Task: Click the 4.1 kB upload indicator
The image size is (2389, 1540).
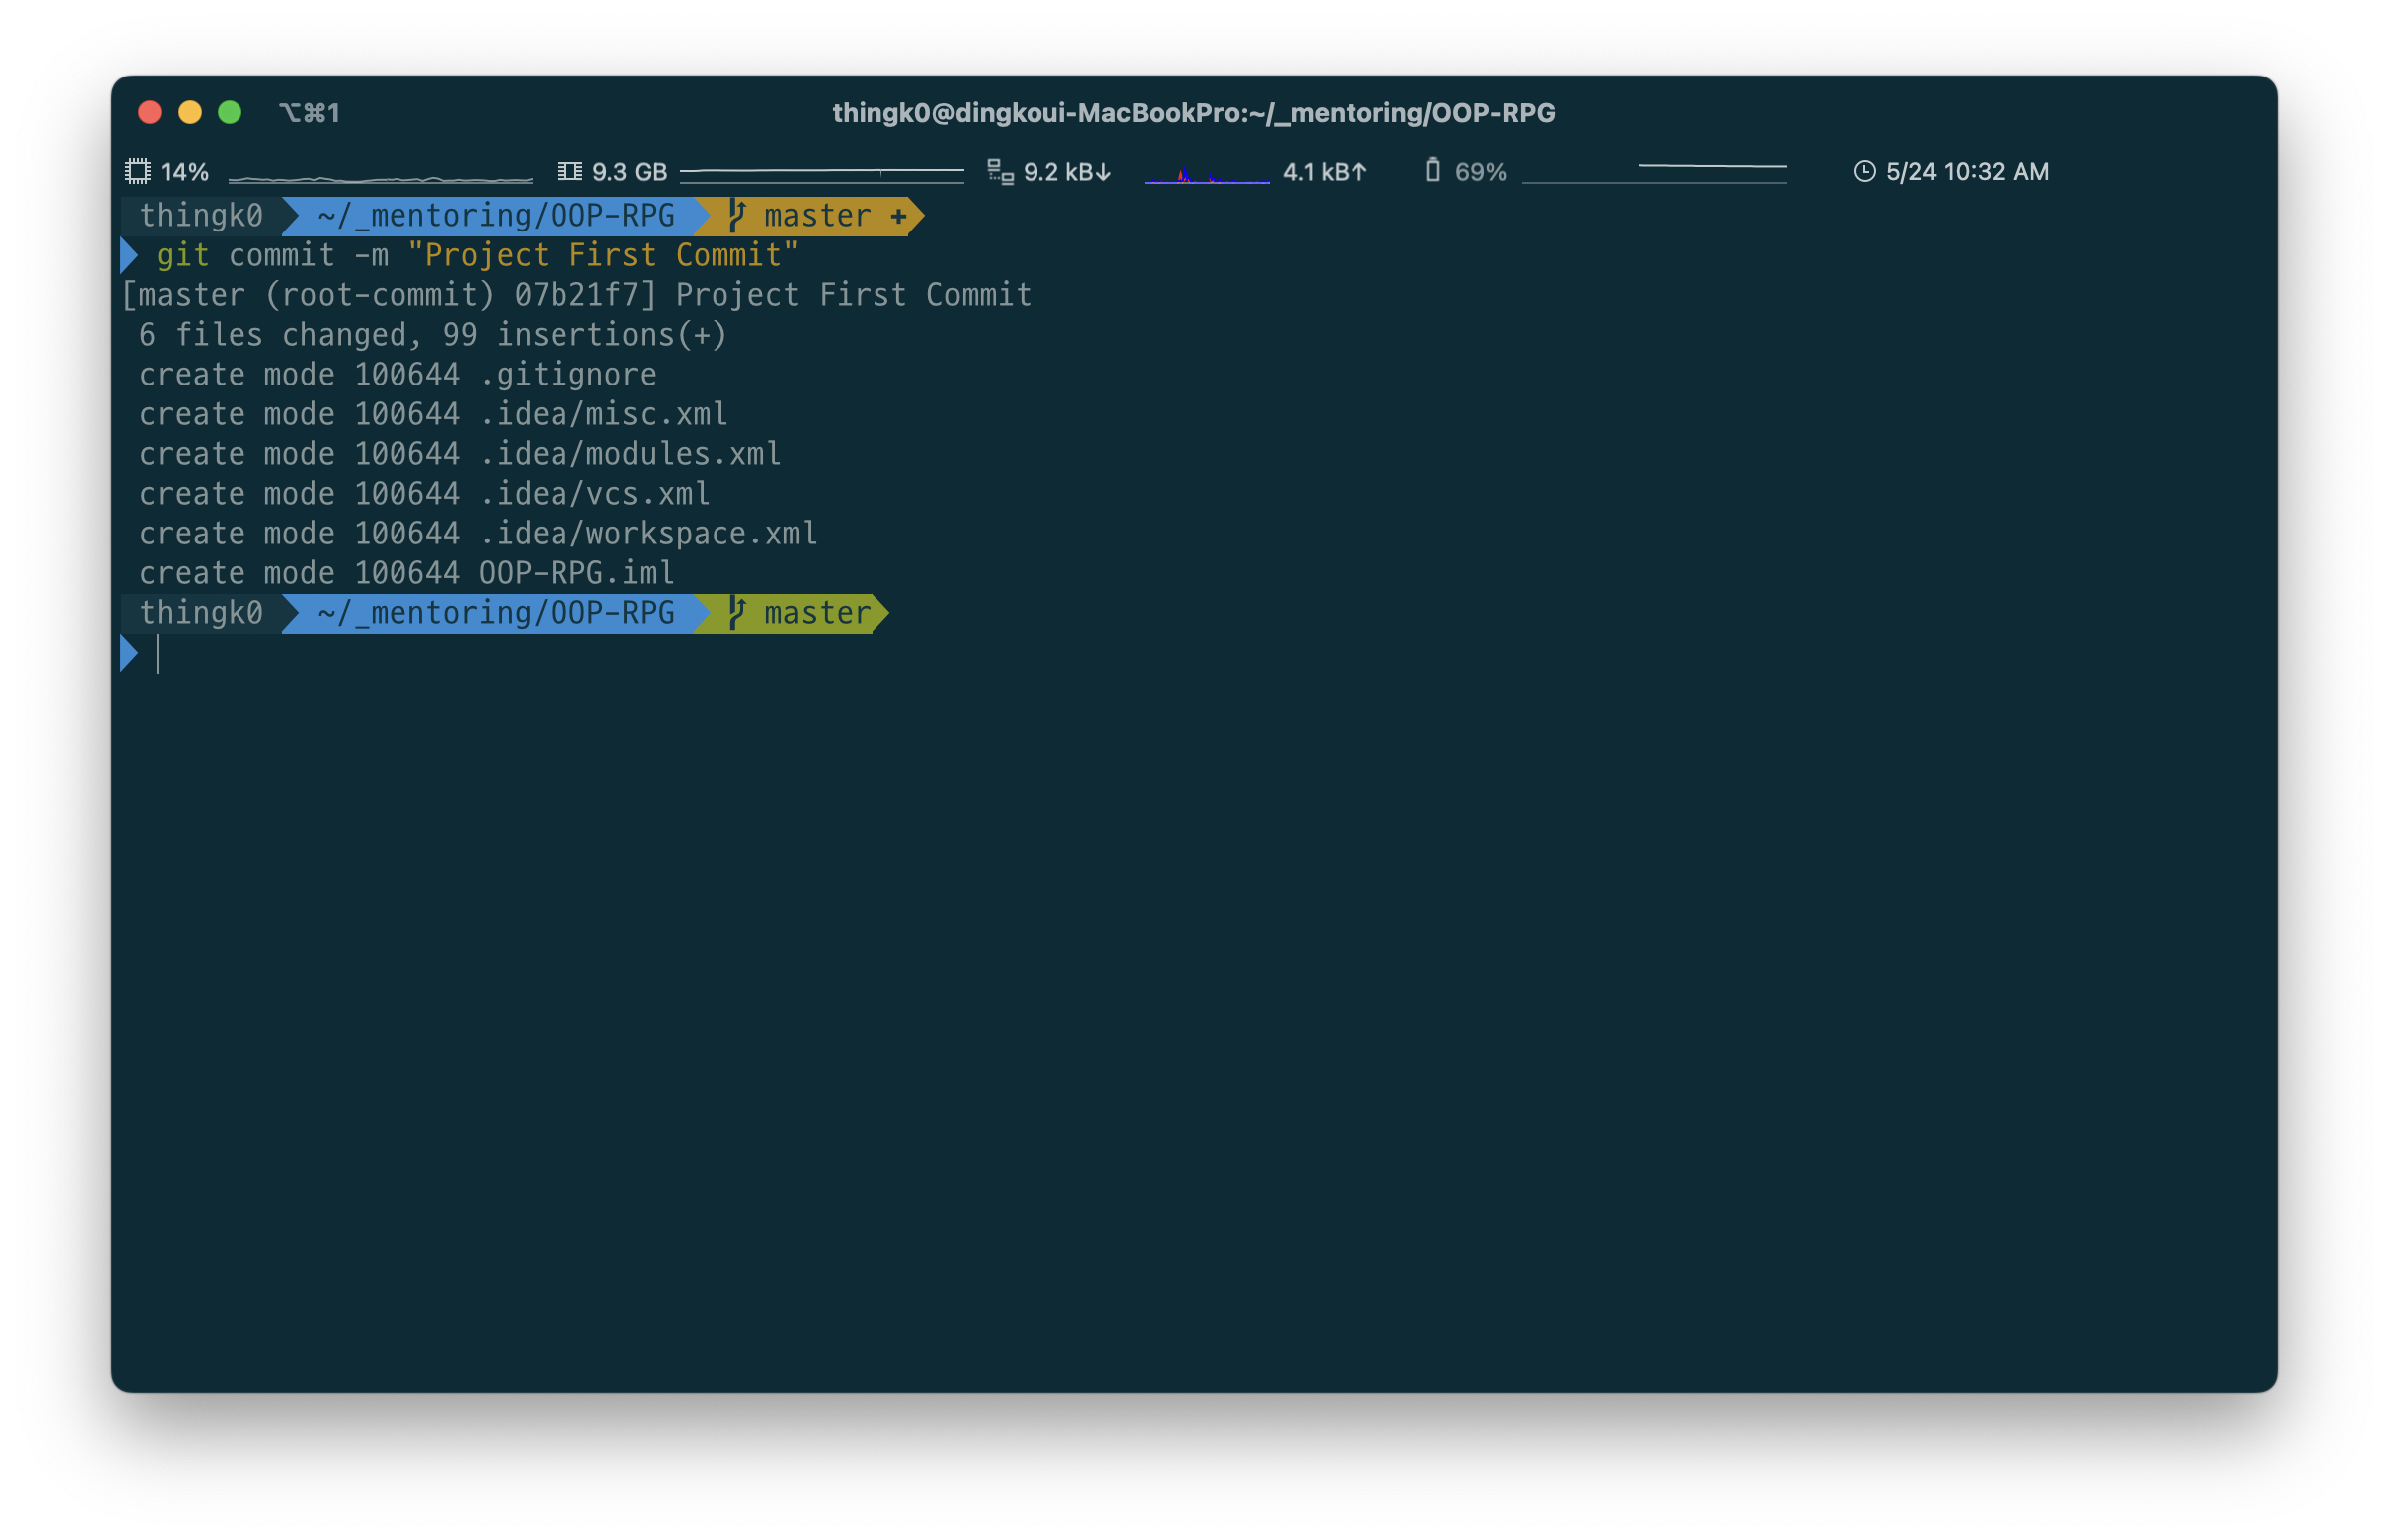Action: click(1324, 171)
